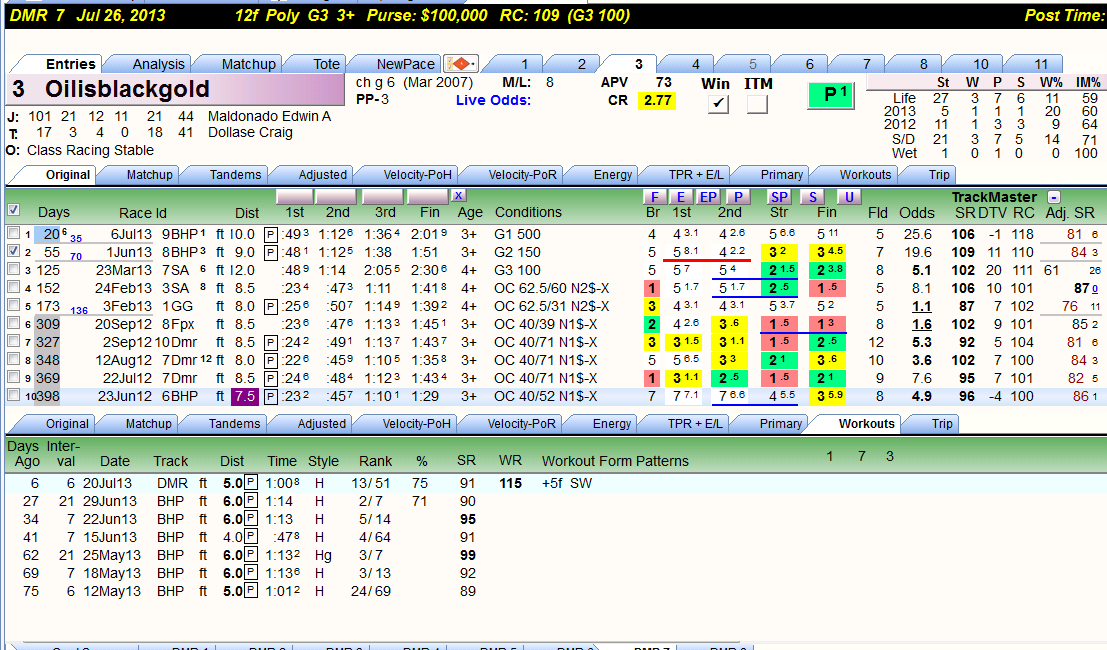Image resolution: width=1107 pixels, height=650 pixels.
Task: Click the horse name Oilisblackgold
Action: 127,89
